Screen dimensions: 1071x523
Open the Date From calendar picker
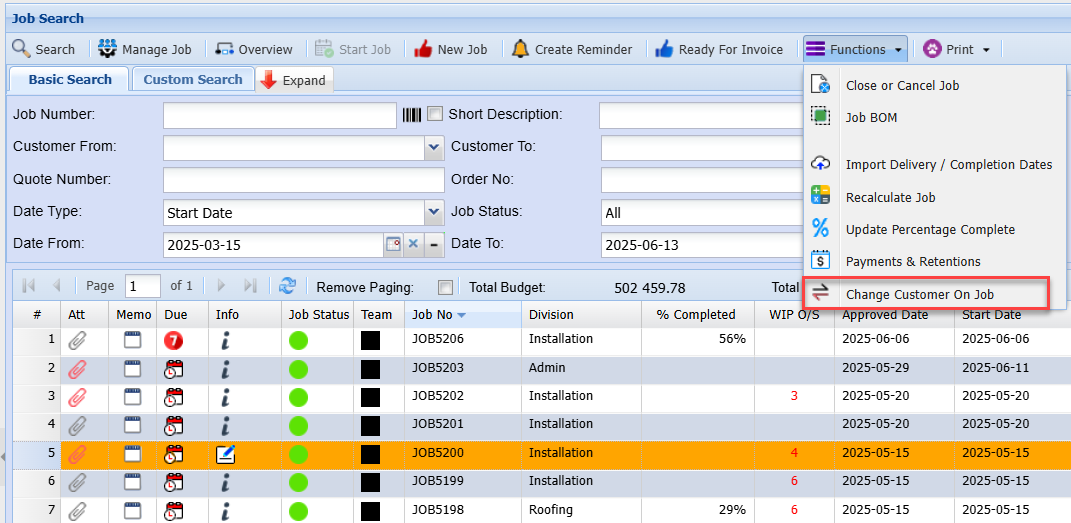392,245
